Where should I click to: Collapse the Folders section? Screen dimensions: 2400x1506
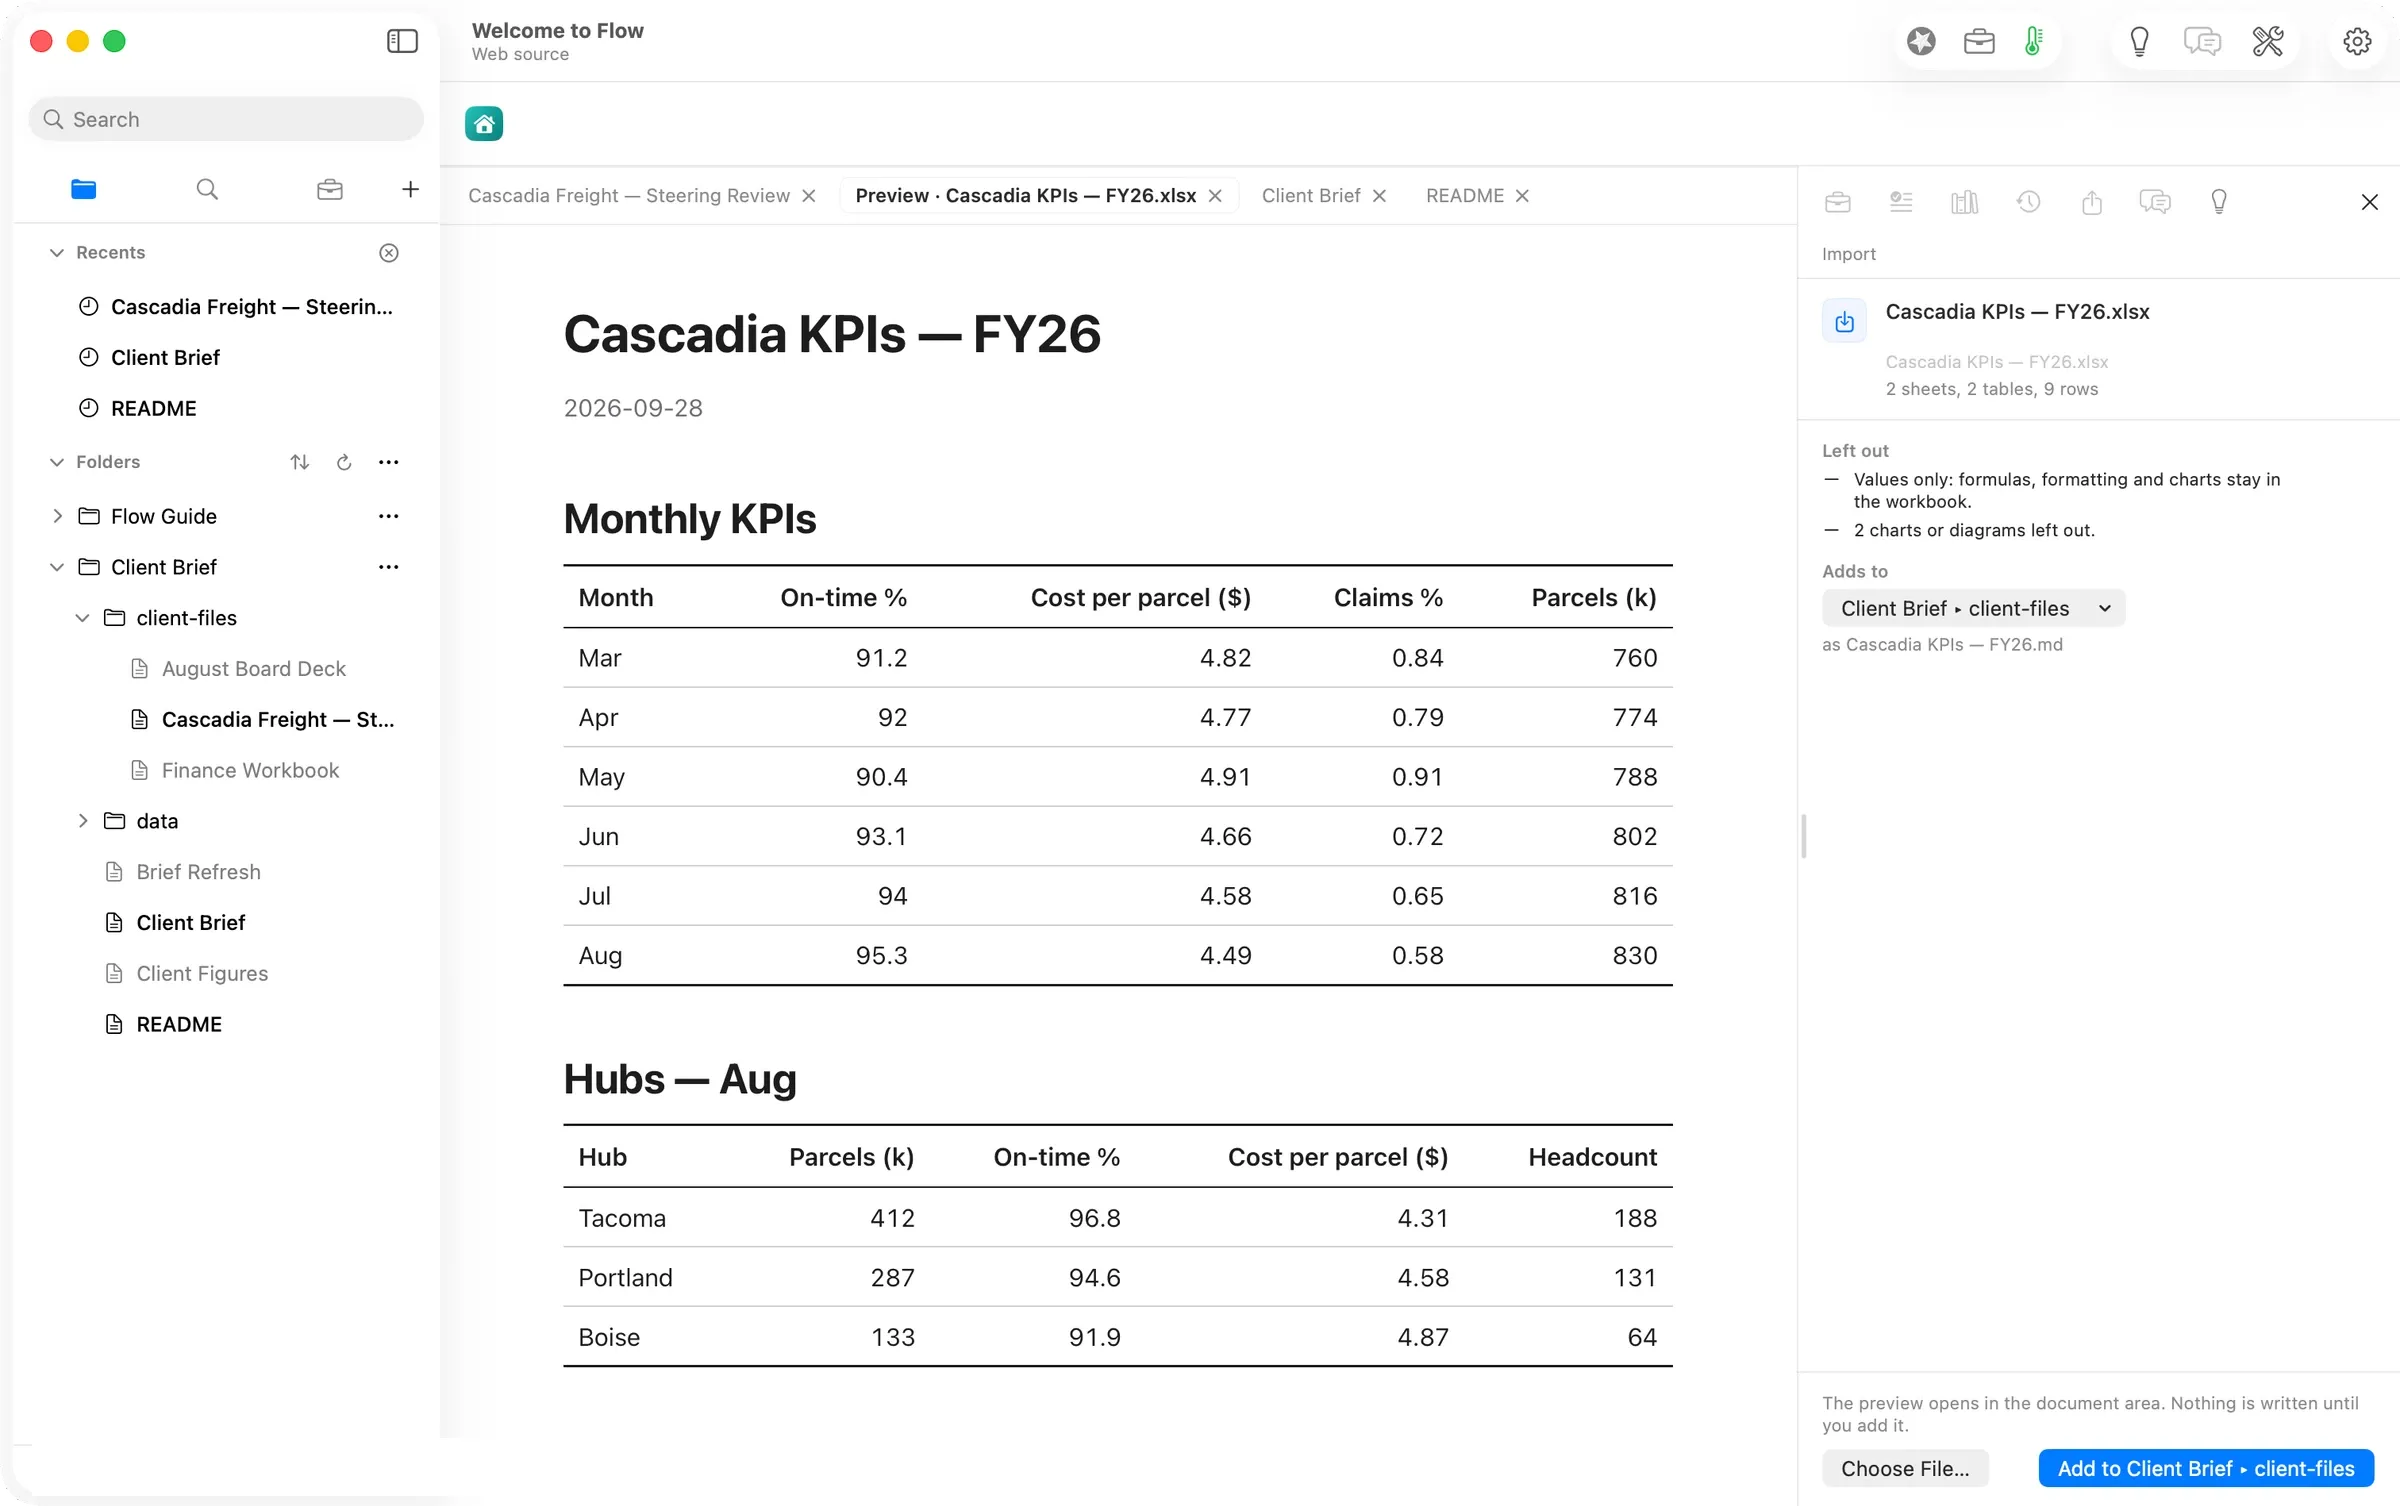(x=57, y=462)
